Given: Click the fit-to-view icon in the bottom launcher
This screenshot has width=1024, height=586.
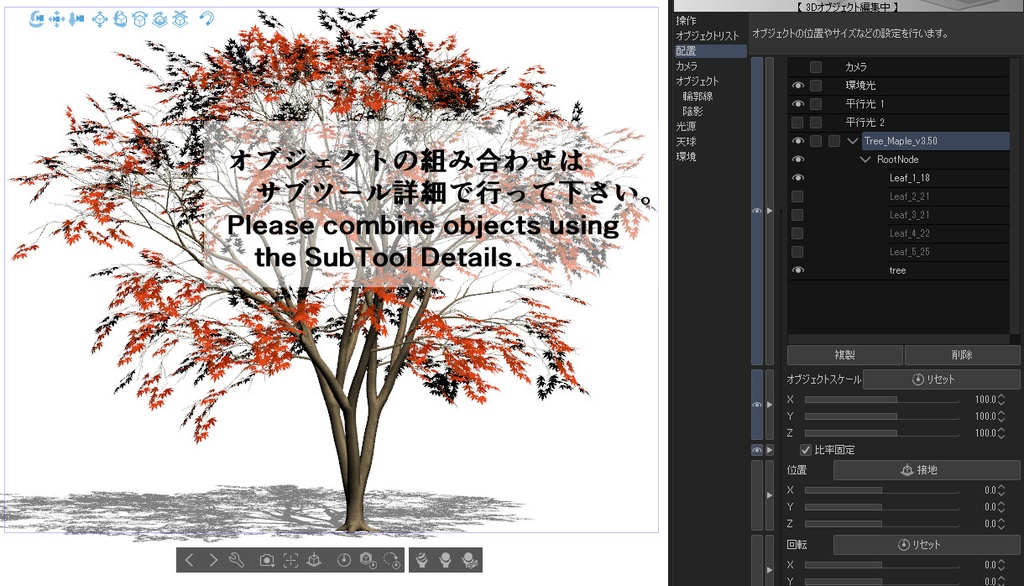Looking at the screenshot, I should 290,560.
